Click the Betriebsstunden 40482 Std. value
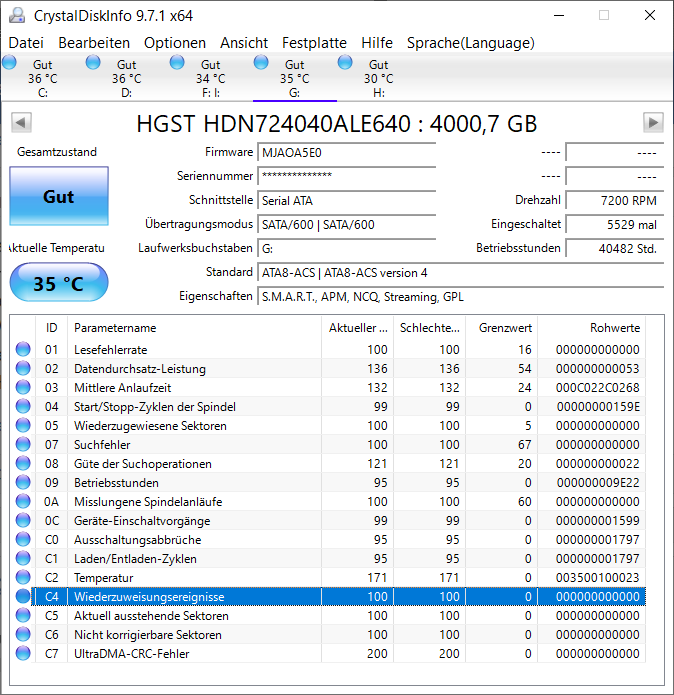This screenshot has width=674, height=695. pyautogui.click(x=615, y=248)
